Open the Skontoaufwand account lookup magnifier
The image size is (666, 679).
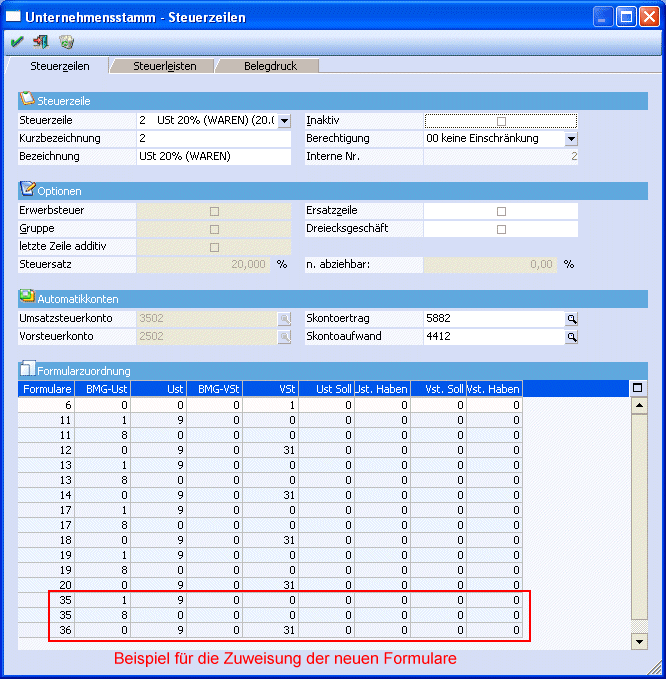coord(572,337)
